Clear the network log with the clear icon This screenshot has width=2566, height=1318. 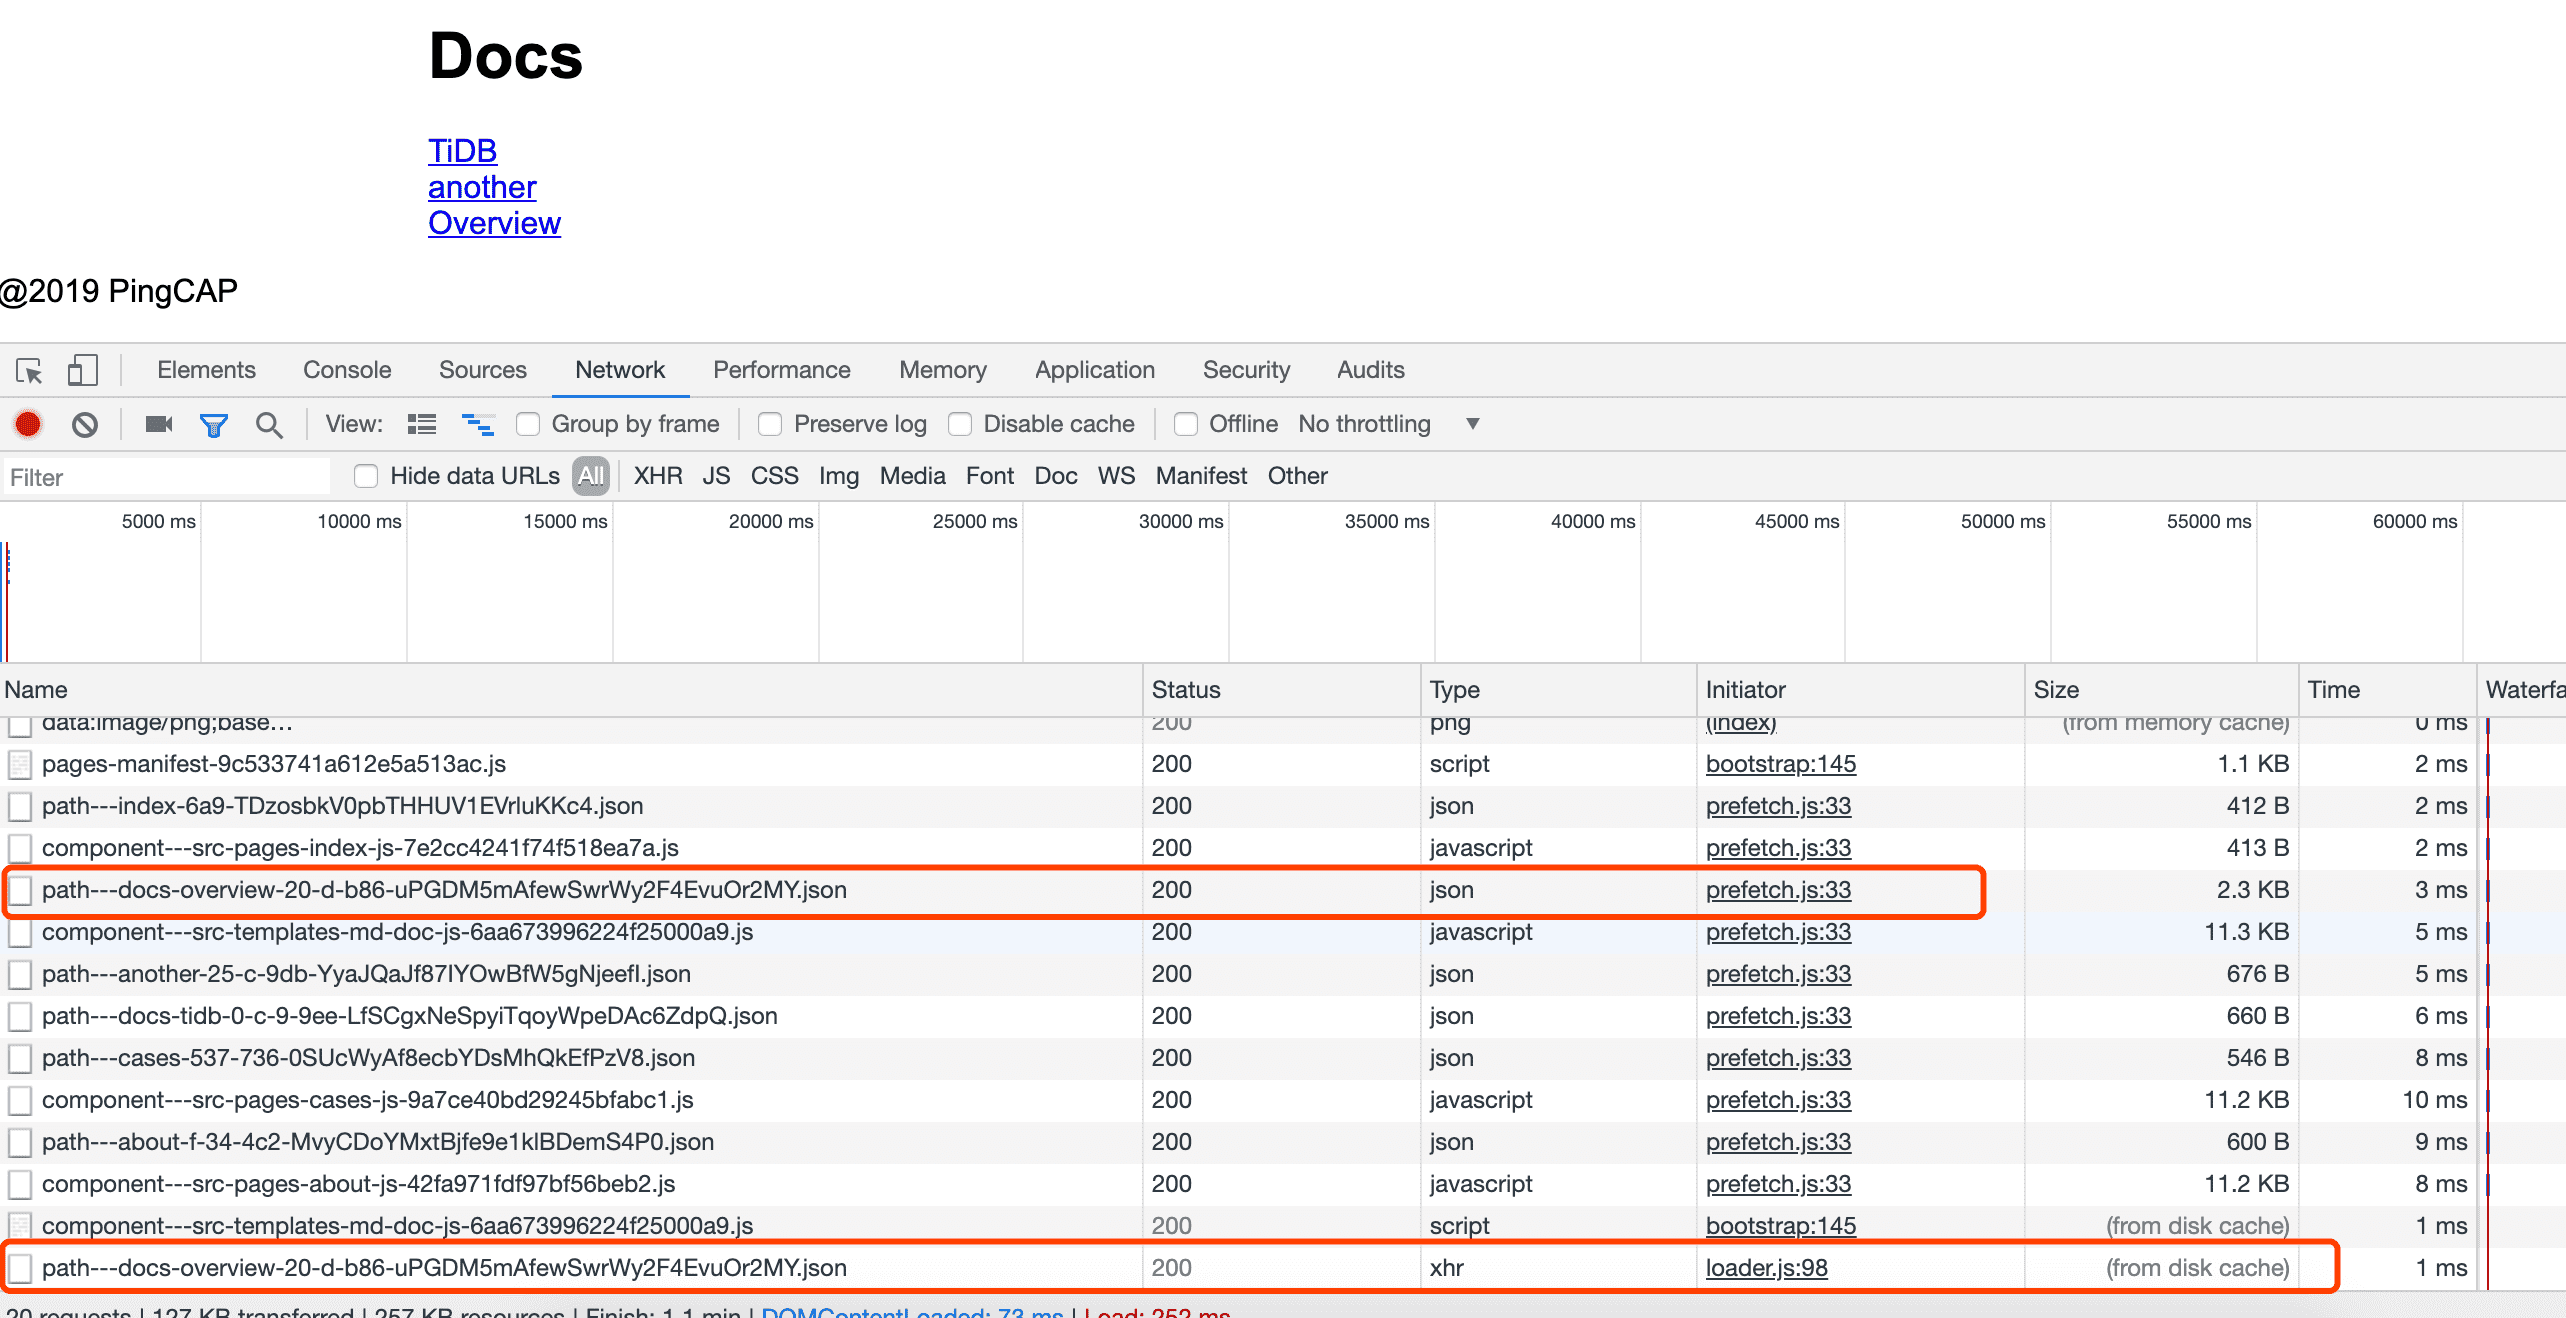85,425
